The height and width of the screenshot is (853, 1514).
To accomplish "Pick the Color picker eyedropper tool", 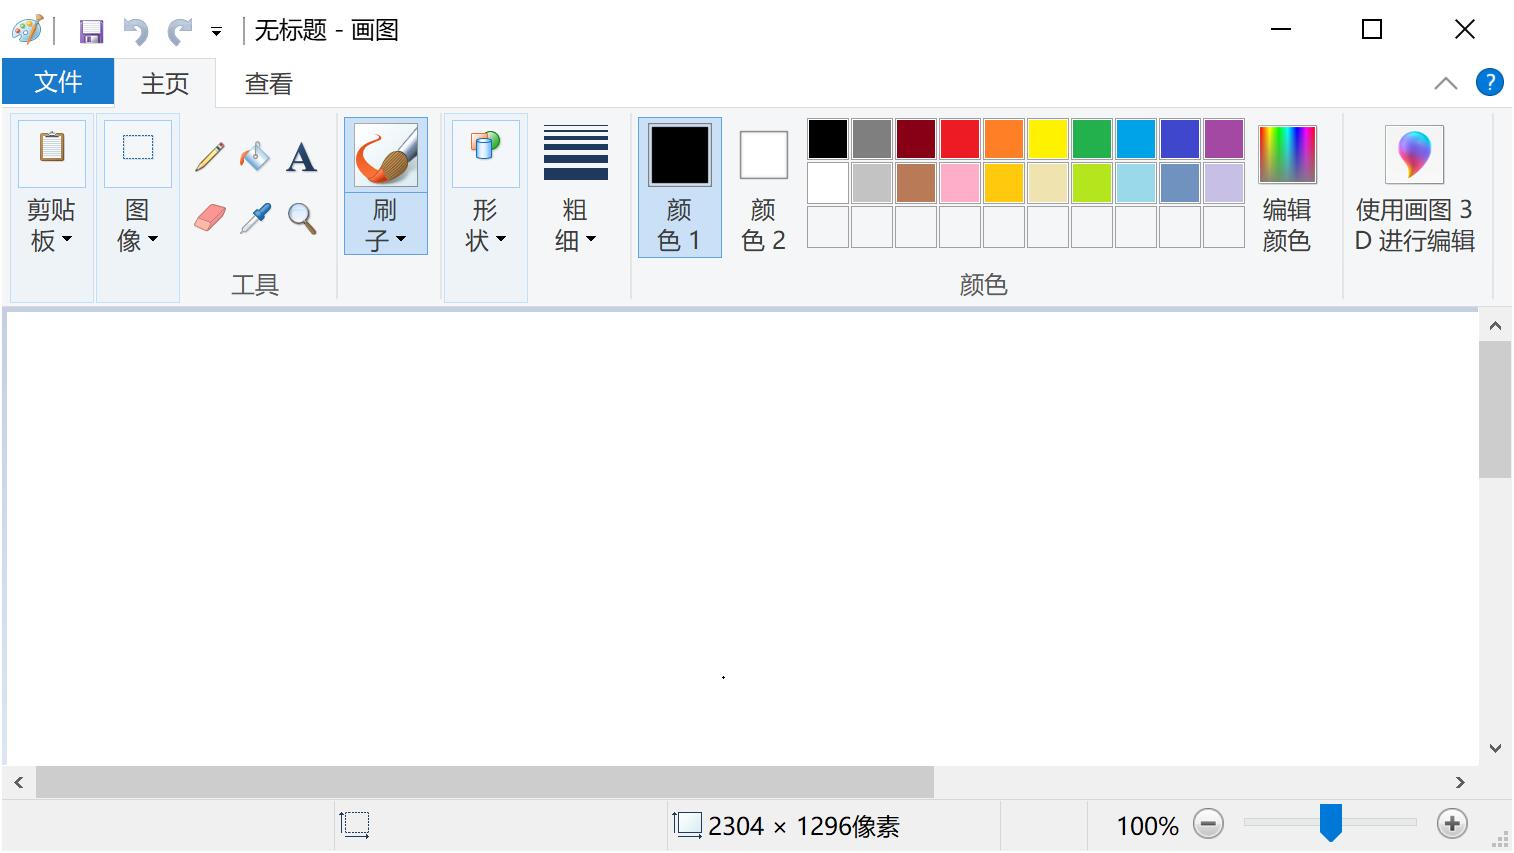I will click(x=256, y=217).
